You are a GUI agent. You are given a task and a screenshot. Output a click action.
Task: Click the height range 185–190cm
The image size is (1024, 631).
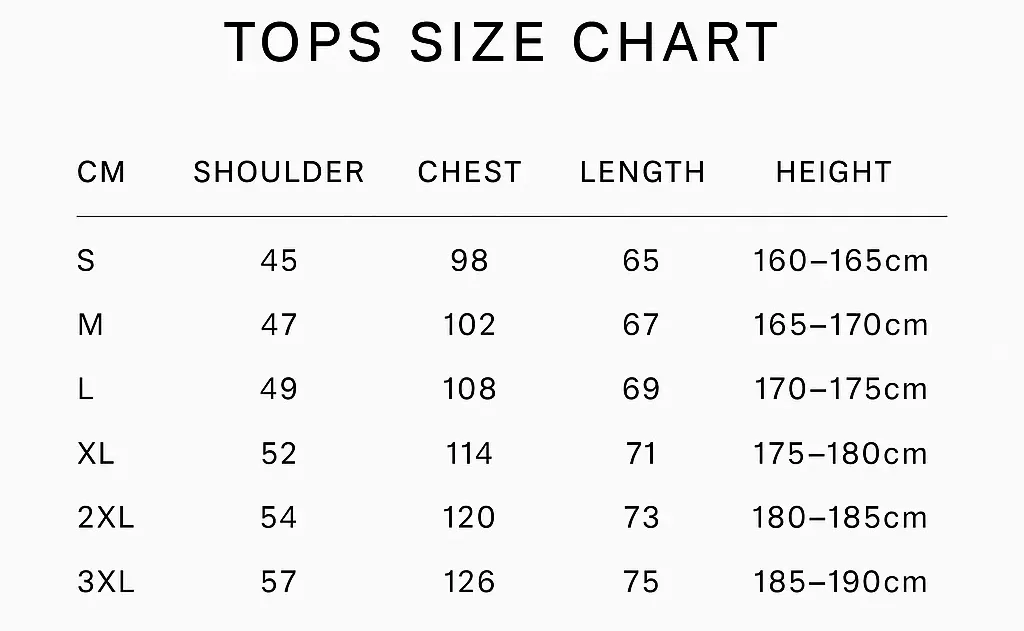[841, 582]
